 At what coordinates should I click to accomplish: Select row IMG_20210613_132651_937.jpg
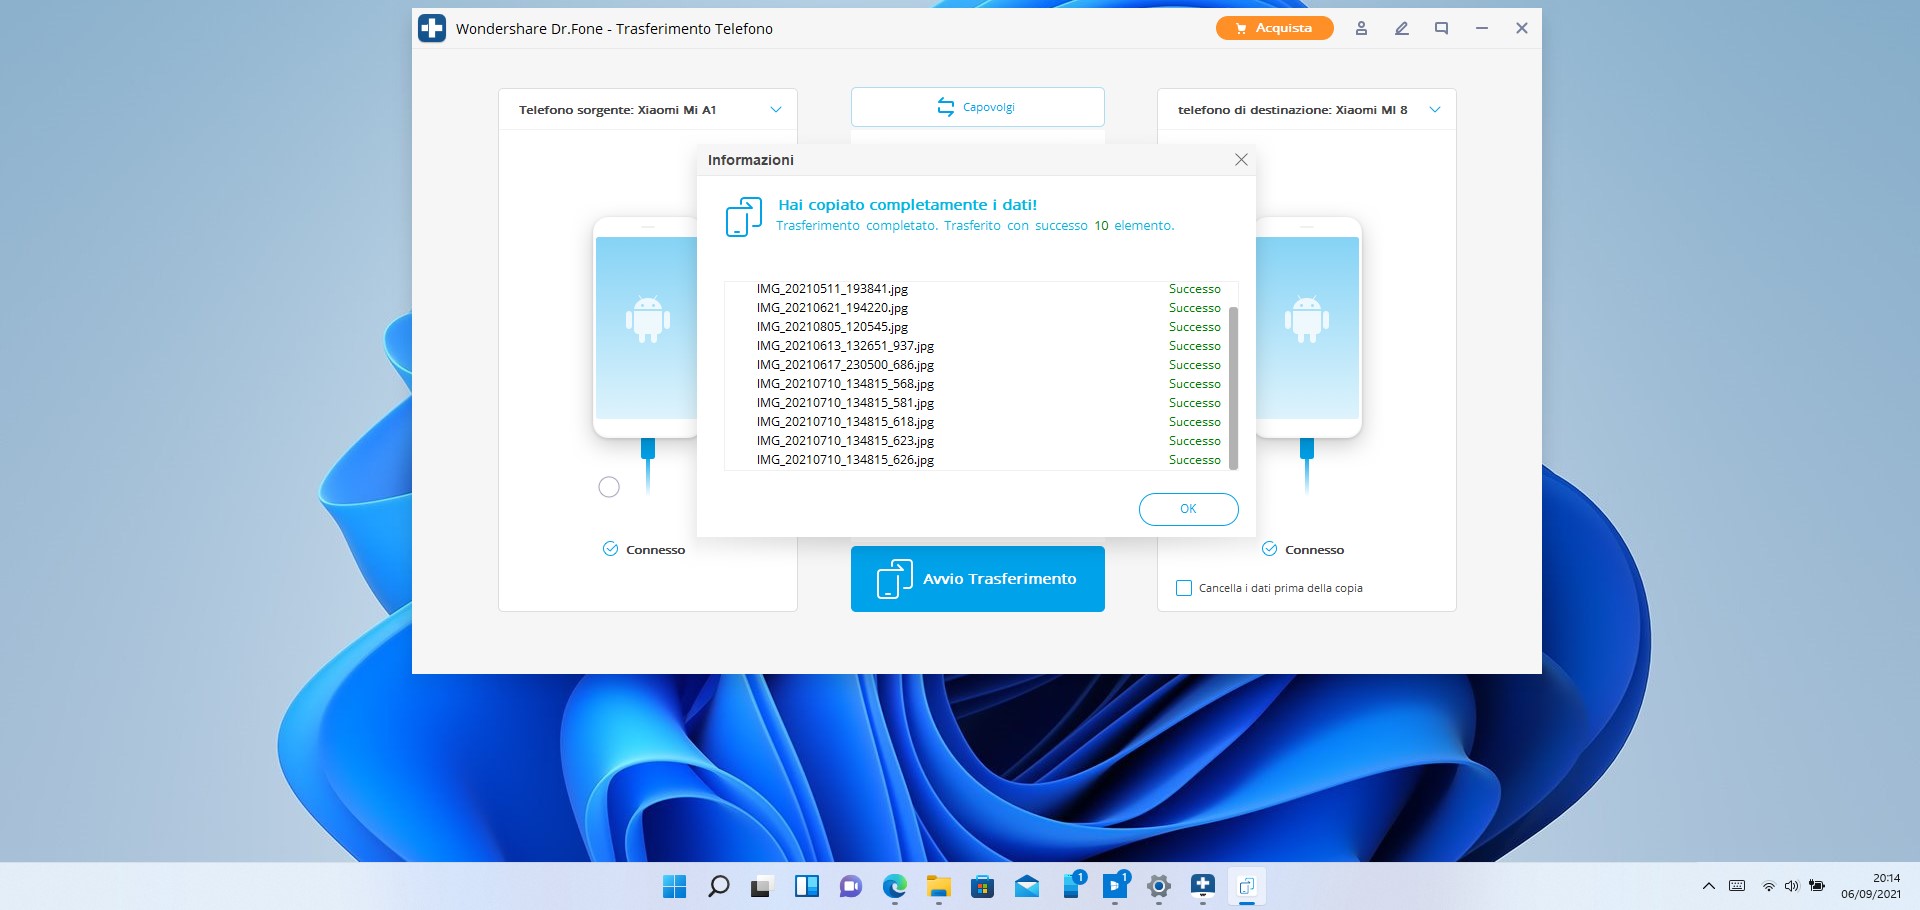[x=981, y=346]
